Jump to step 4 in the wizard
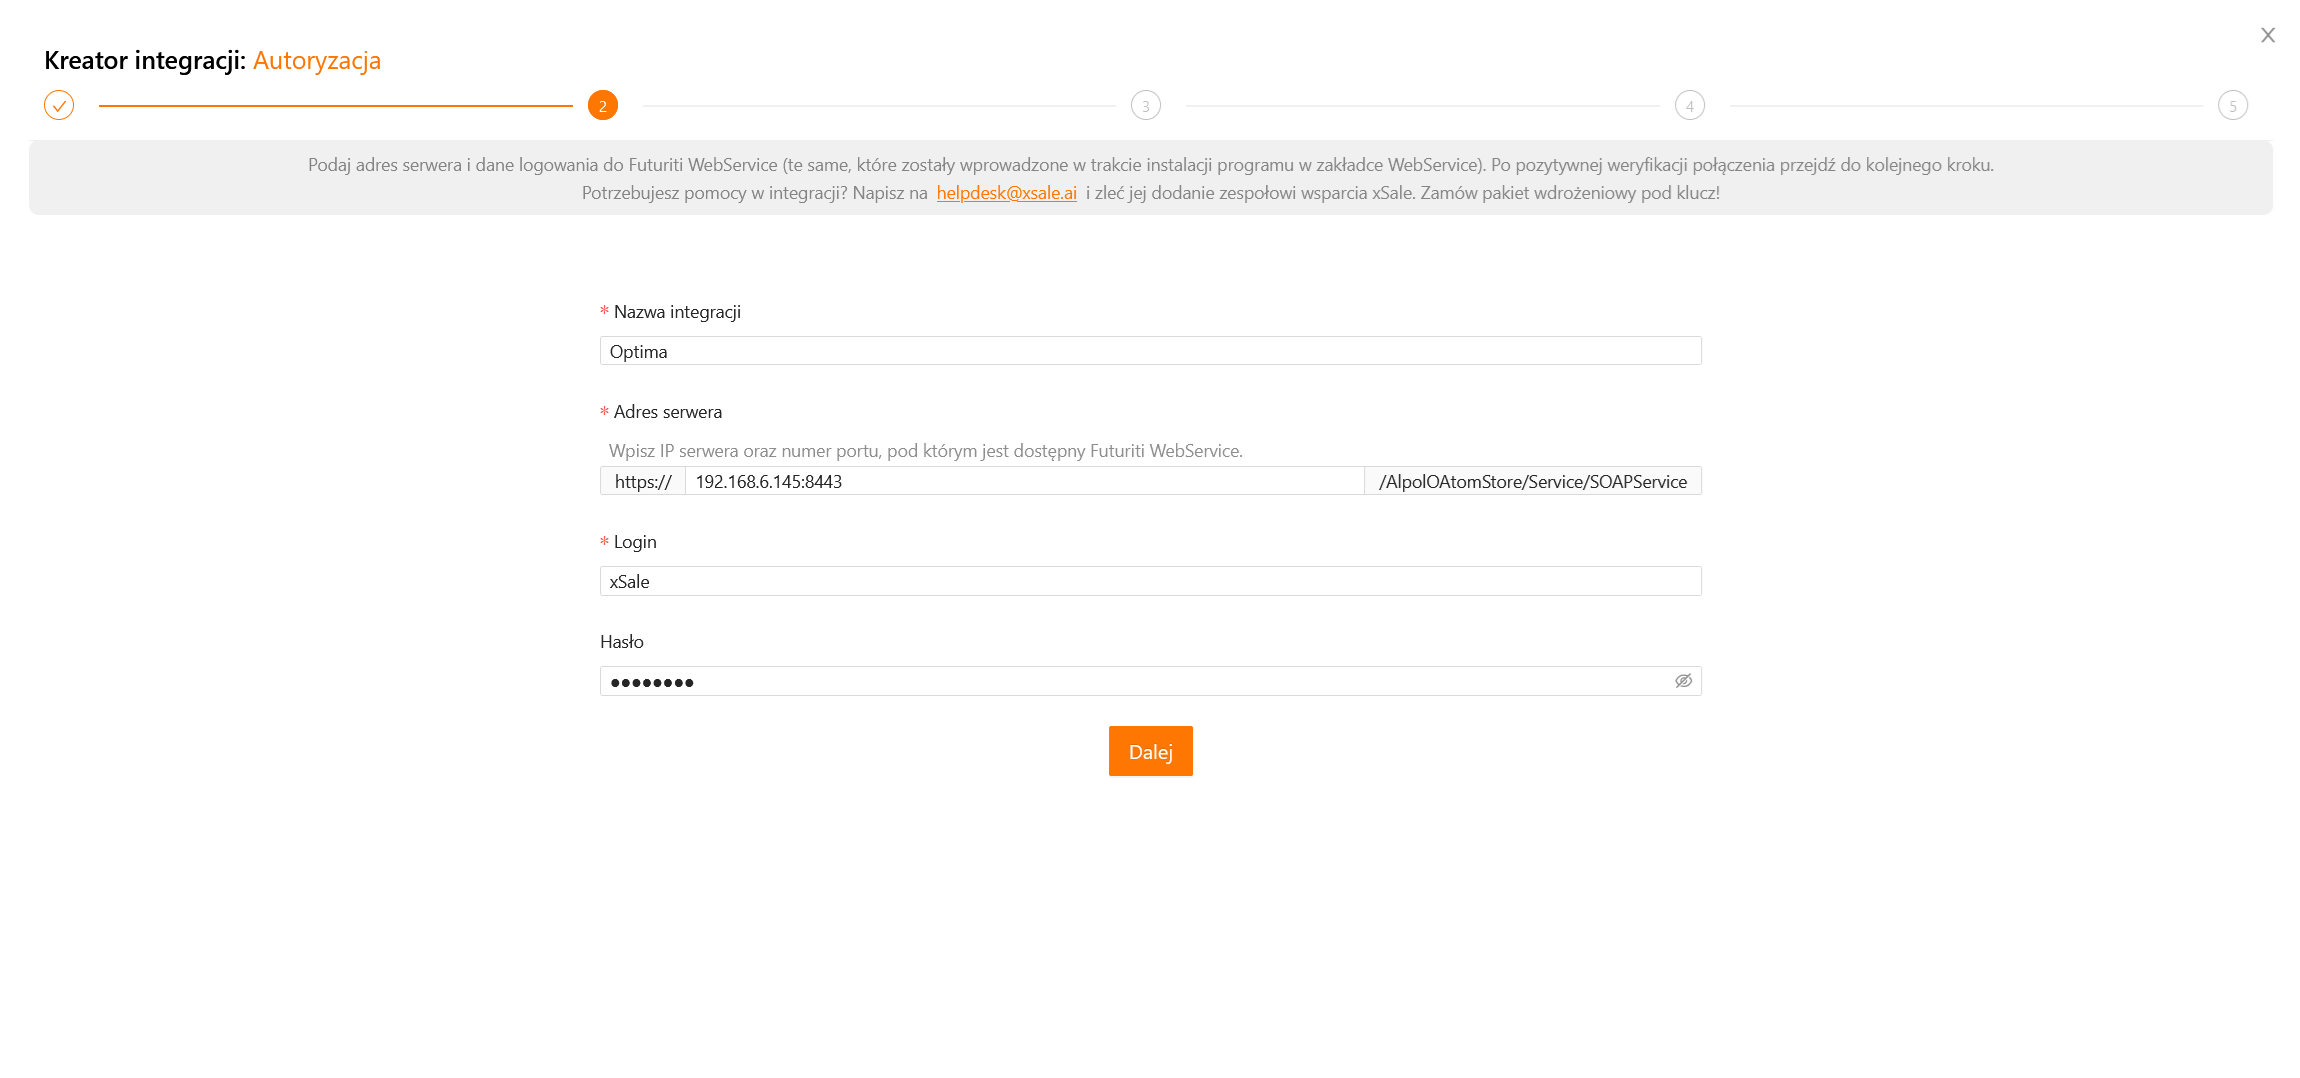The image size is (2300, 1078). click(x=1689, y=105)
